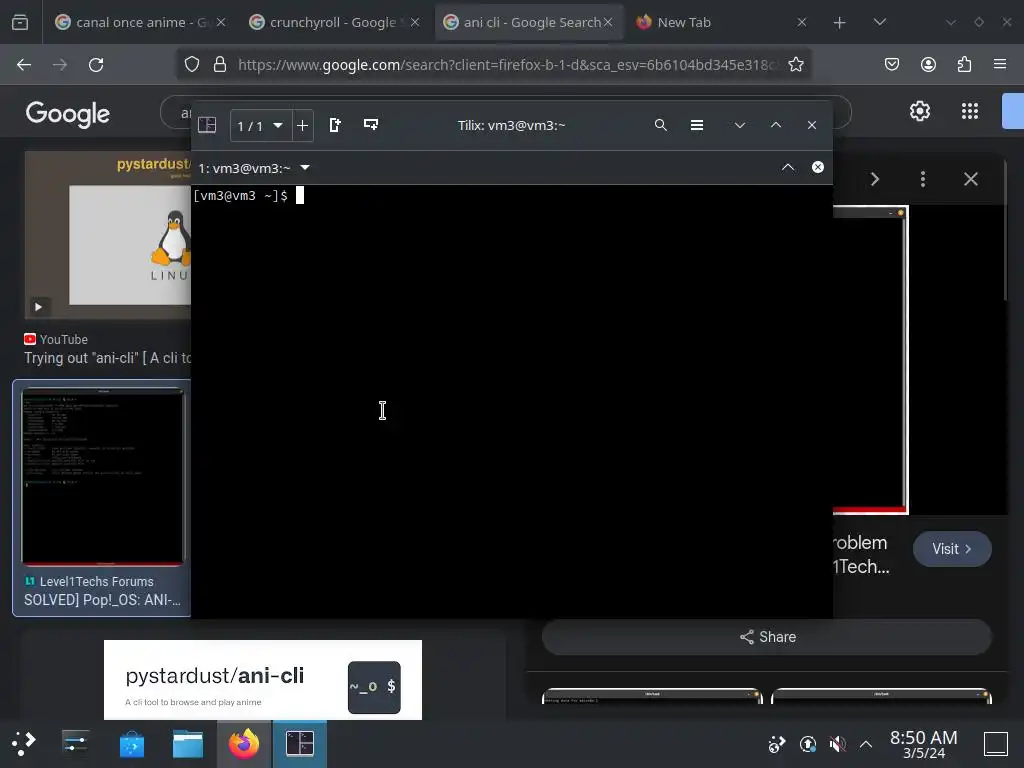Maximize the Tilix terminal pane via the caret
This screenshot has width=1024, height=768.
[x=788, y=167]
